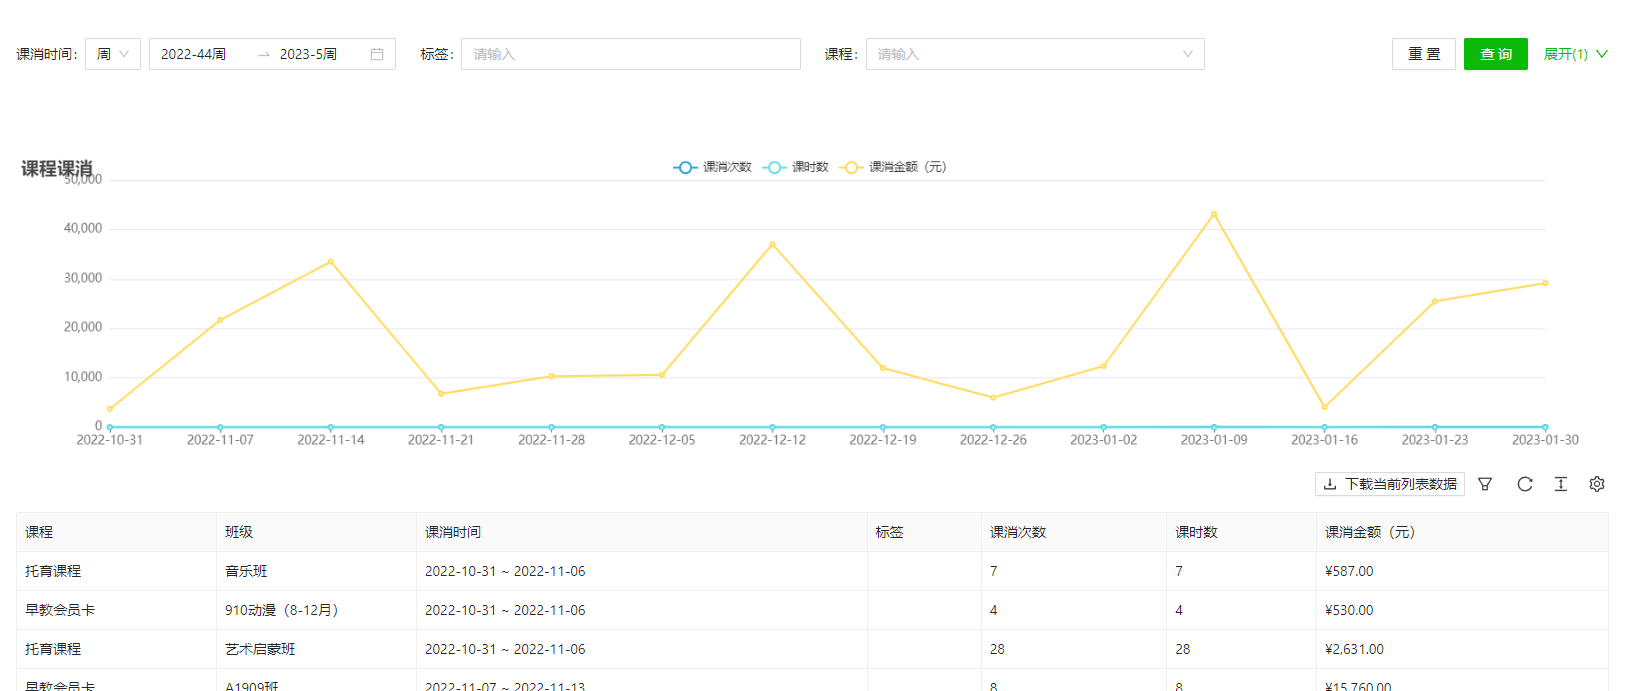The width and height of the screenshot is (1630, 691).
Task: Toggle 课时数 legend series
Action: click(796, 167)
